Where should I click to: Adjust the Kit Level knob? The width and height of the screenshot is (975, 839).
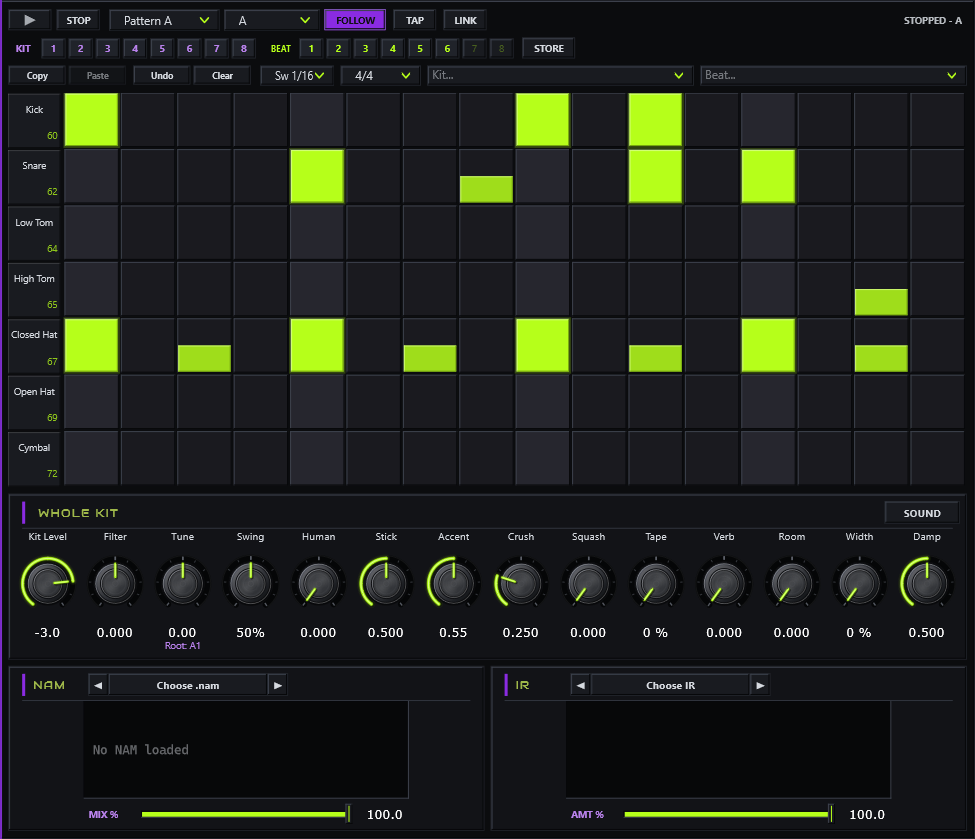(x=47, y=582)
